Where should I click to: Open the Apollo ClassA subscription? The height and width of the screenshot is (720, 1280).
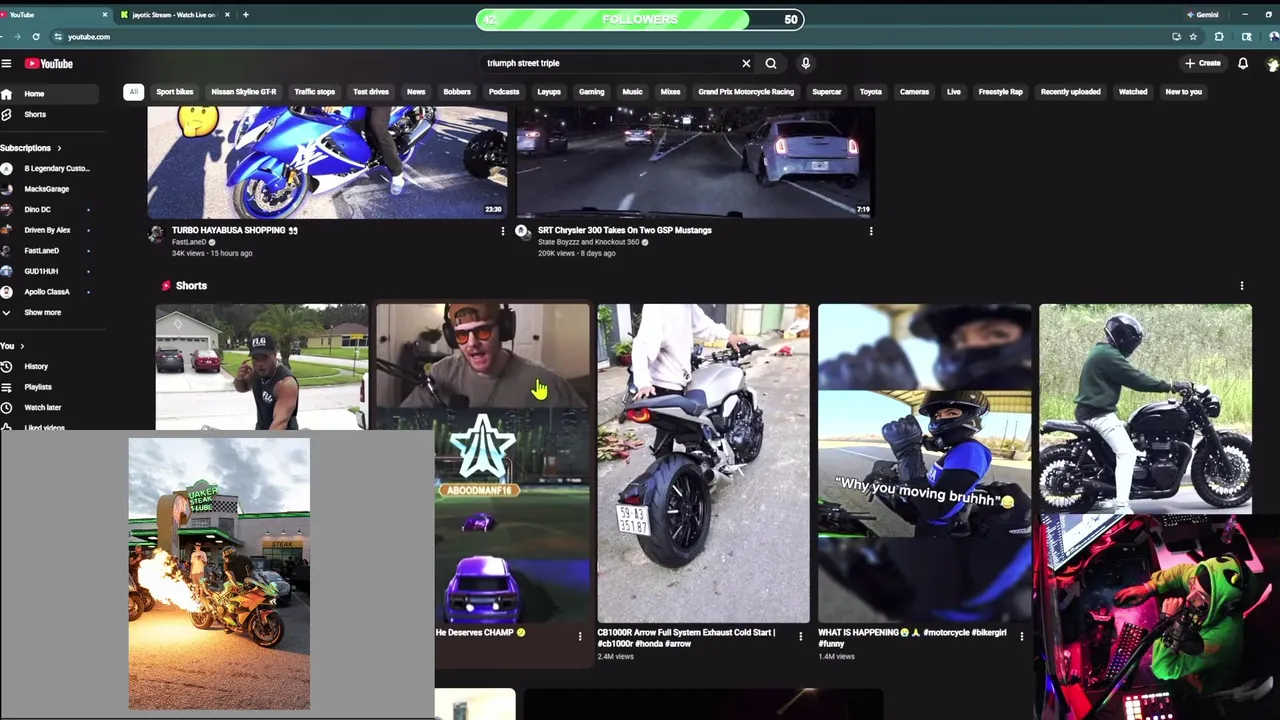click(47, 292)
